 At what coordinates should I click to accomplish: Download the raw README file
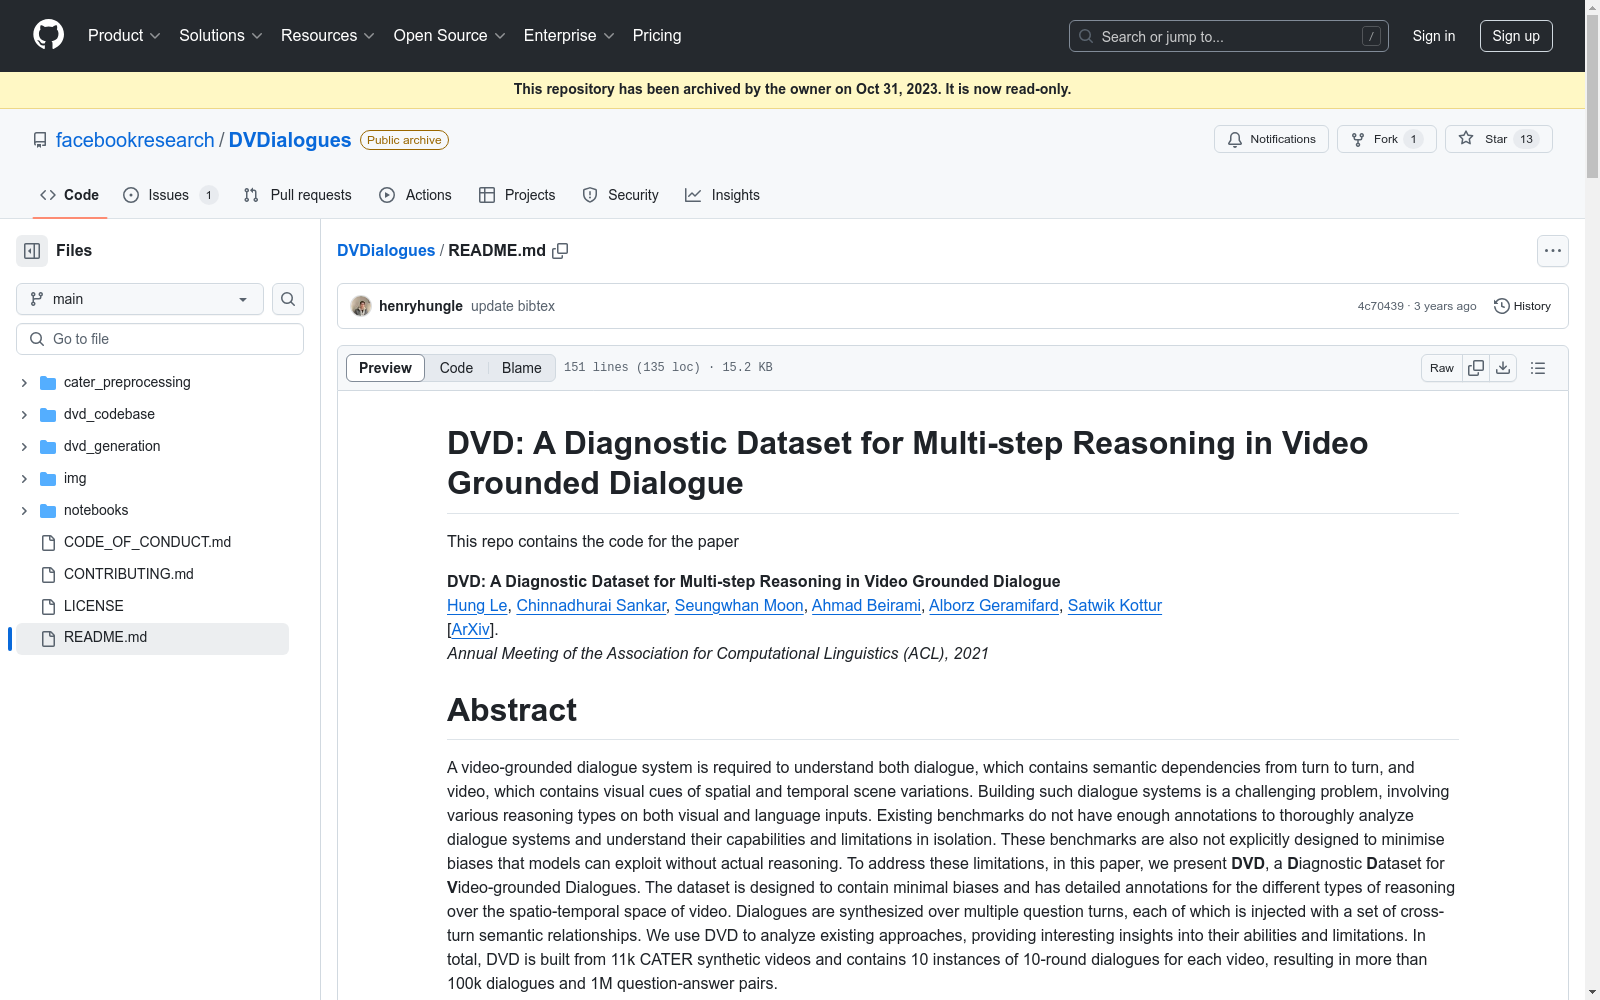[1503, 368]
